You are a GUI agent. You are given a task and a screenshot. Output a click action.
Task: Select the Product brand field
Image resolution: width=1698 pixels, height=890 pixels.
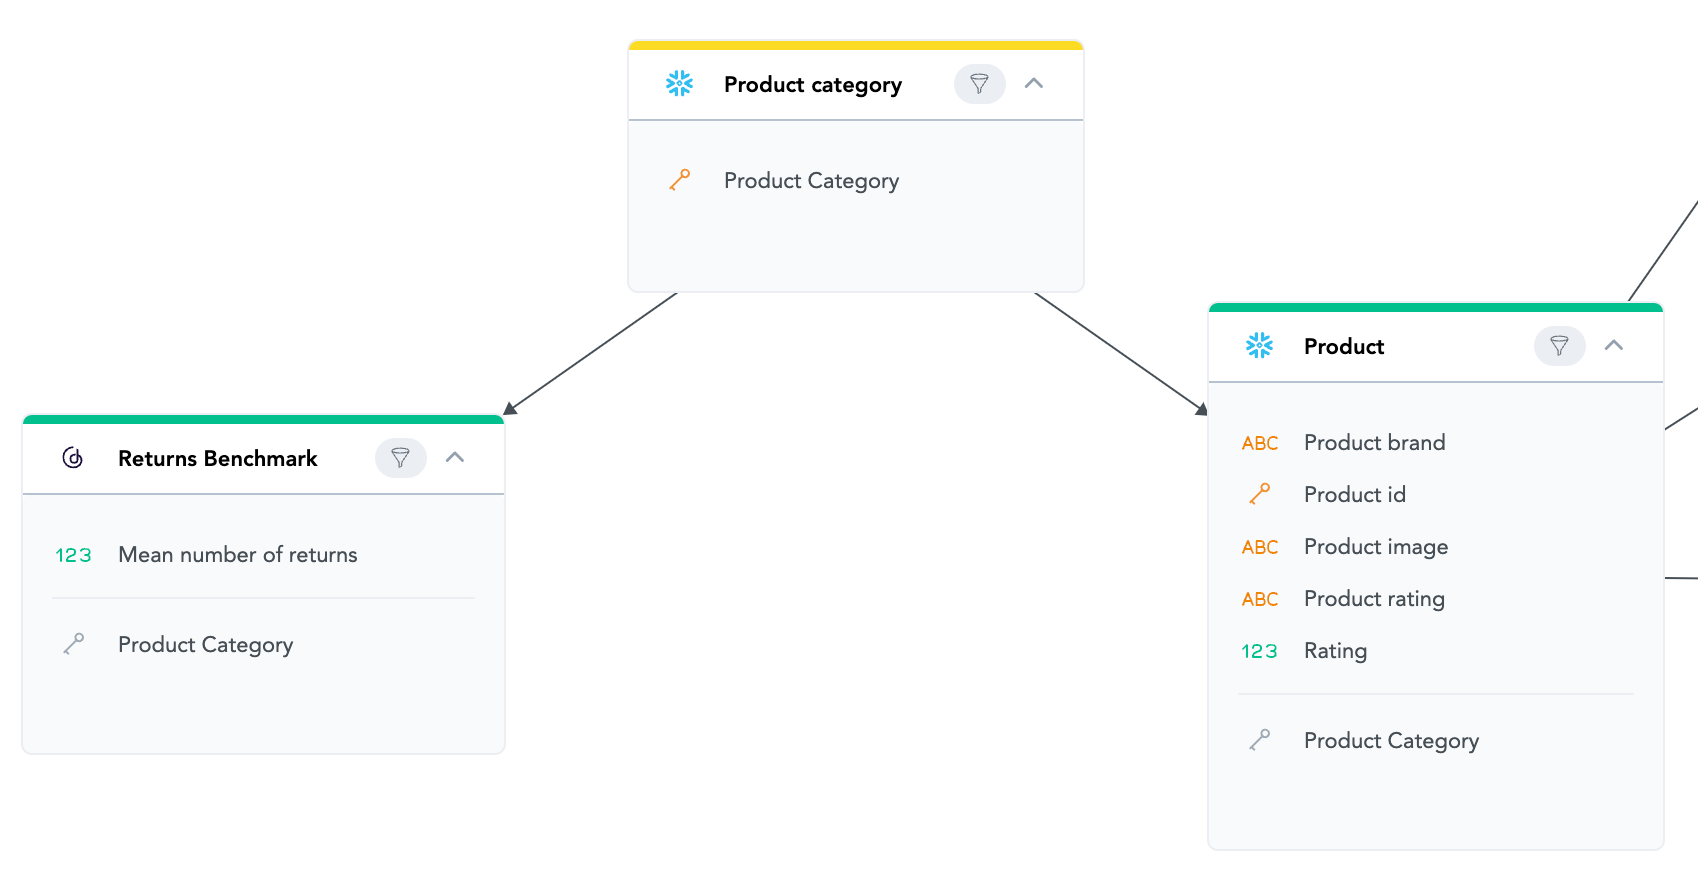[1374, 443]
